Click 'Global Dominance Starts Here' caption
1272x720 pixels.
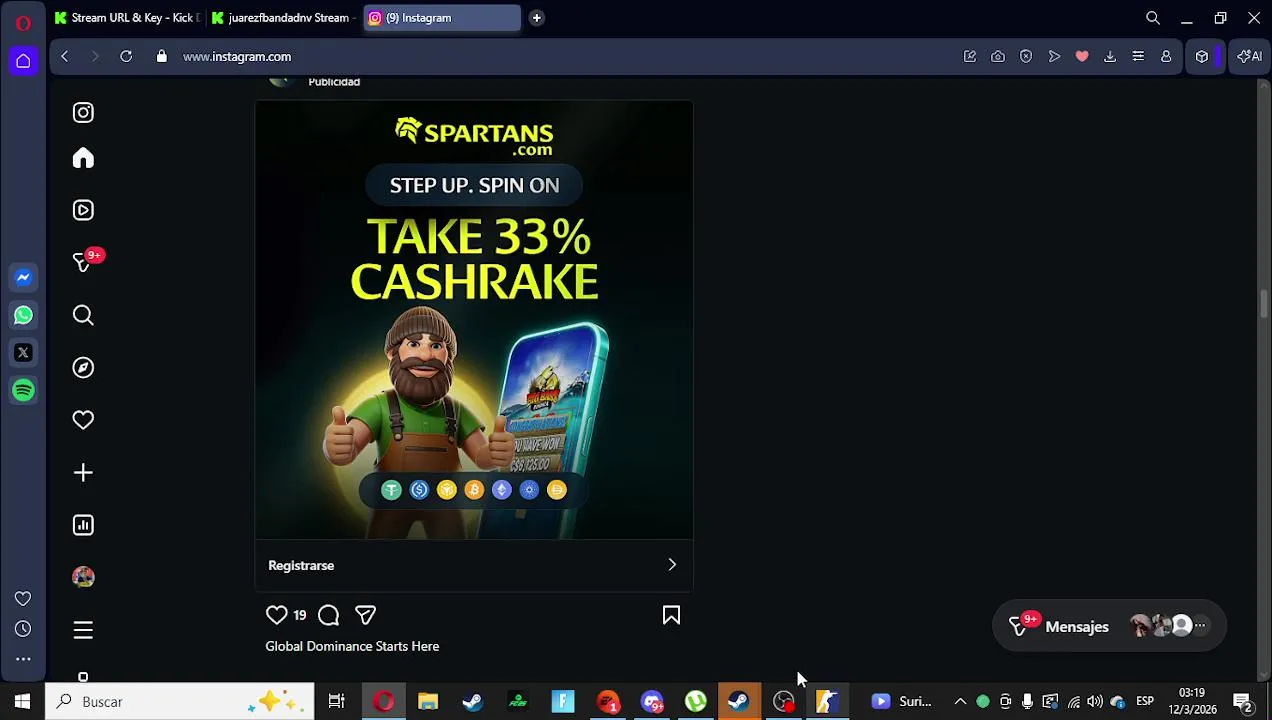(352, 646)
